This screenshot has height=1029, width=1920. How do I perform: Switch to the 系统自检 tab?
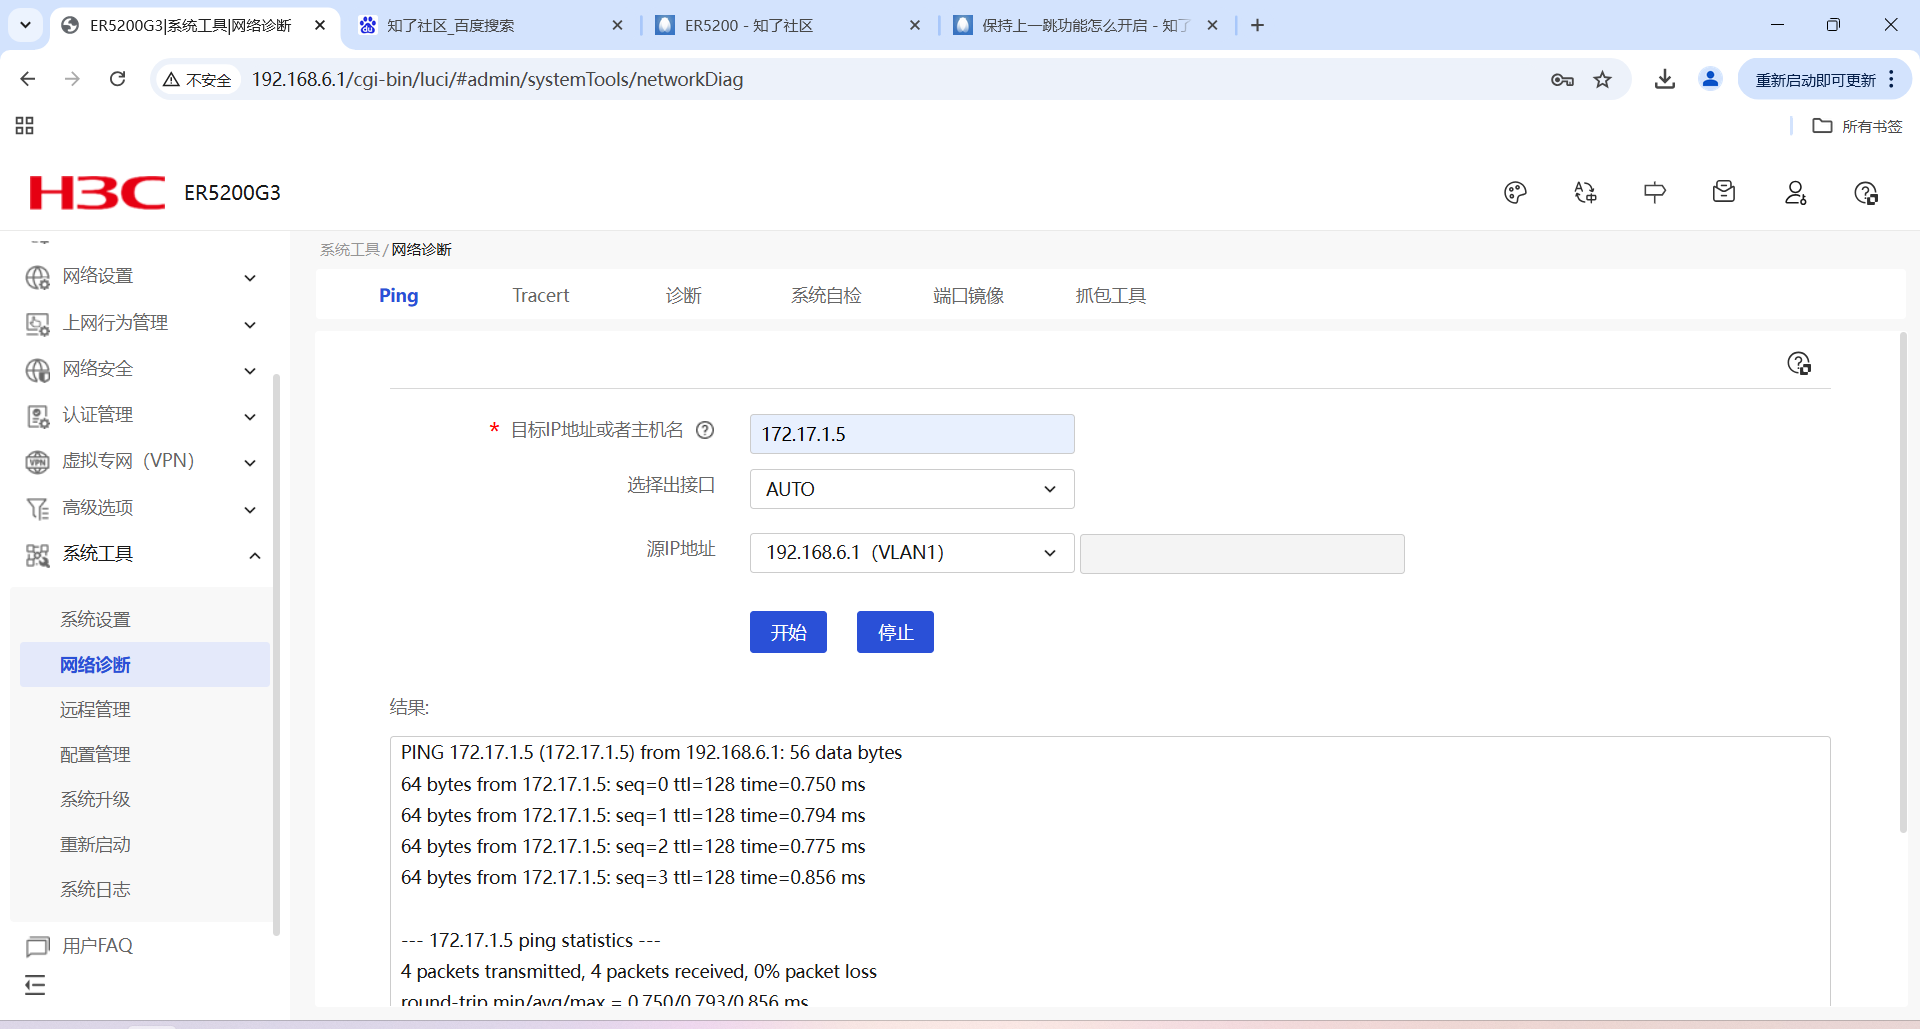pyautogui.click(x=826, y=296)
